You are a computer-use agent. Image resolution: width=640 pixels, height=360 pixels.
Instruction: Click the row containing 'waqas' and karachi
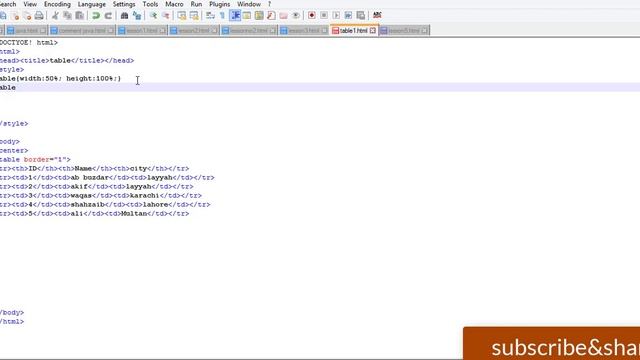(101, 196)
